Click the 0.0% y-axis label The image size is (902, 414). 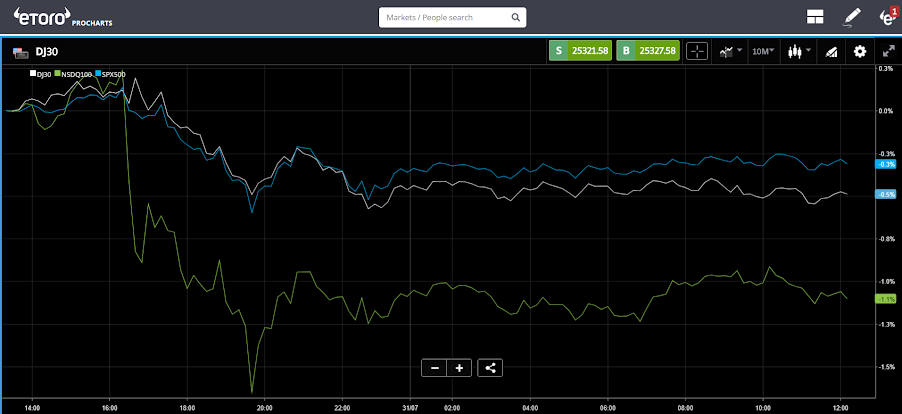(886, 111)
